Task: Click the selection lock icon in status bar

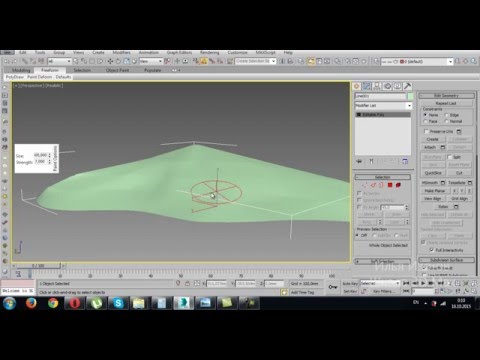Action: [x=187, y=283]
